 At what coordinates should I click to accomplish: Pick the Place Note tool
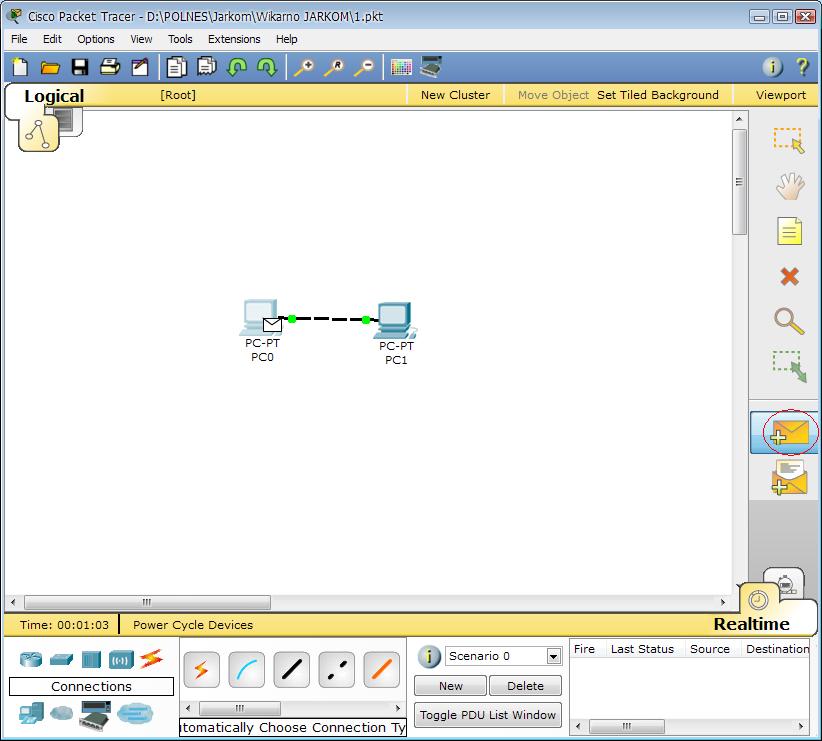(x=789, y=231)
